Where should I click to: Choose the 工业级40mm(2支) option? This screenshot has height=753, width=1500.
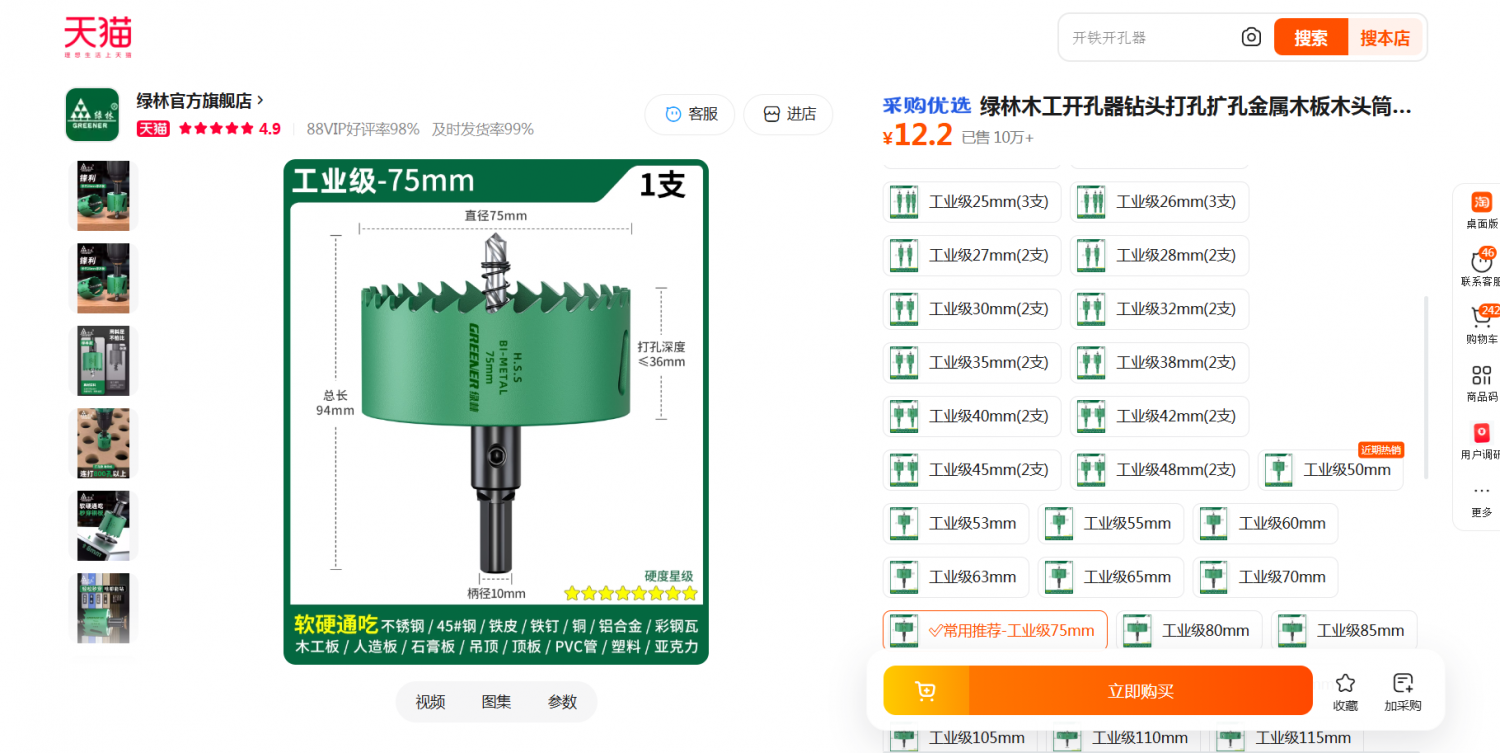click(x=971, y=416)
